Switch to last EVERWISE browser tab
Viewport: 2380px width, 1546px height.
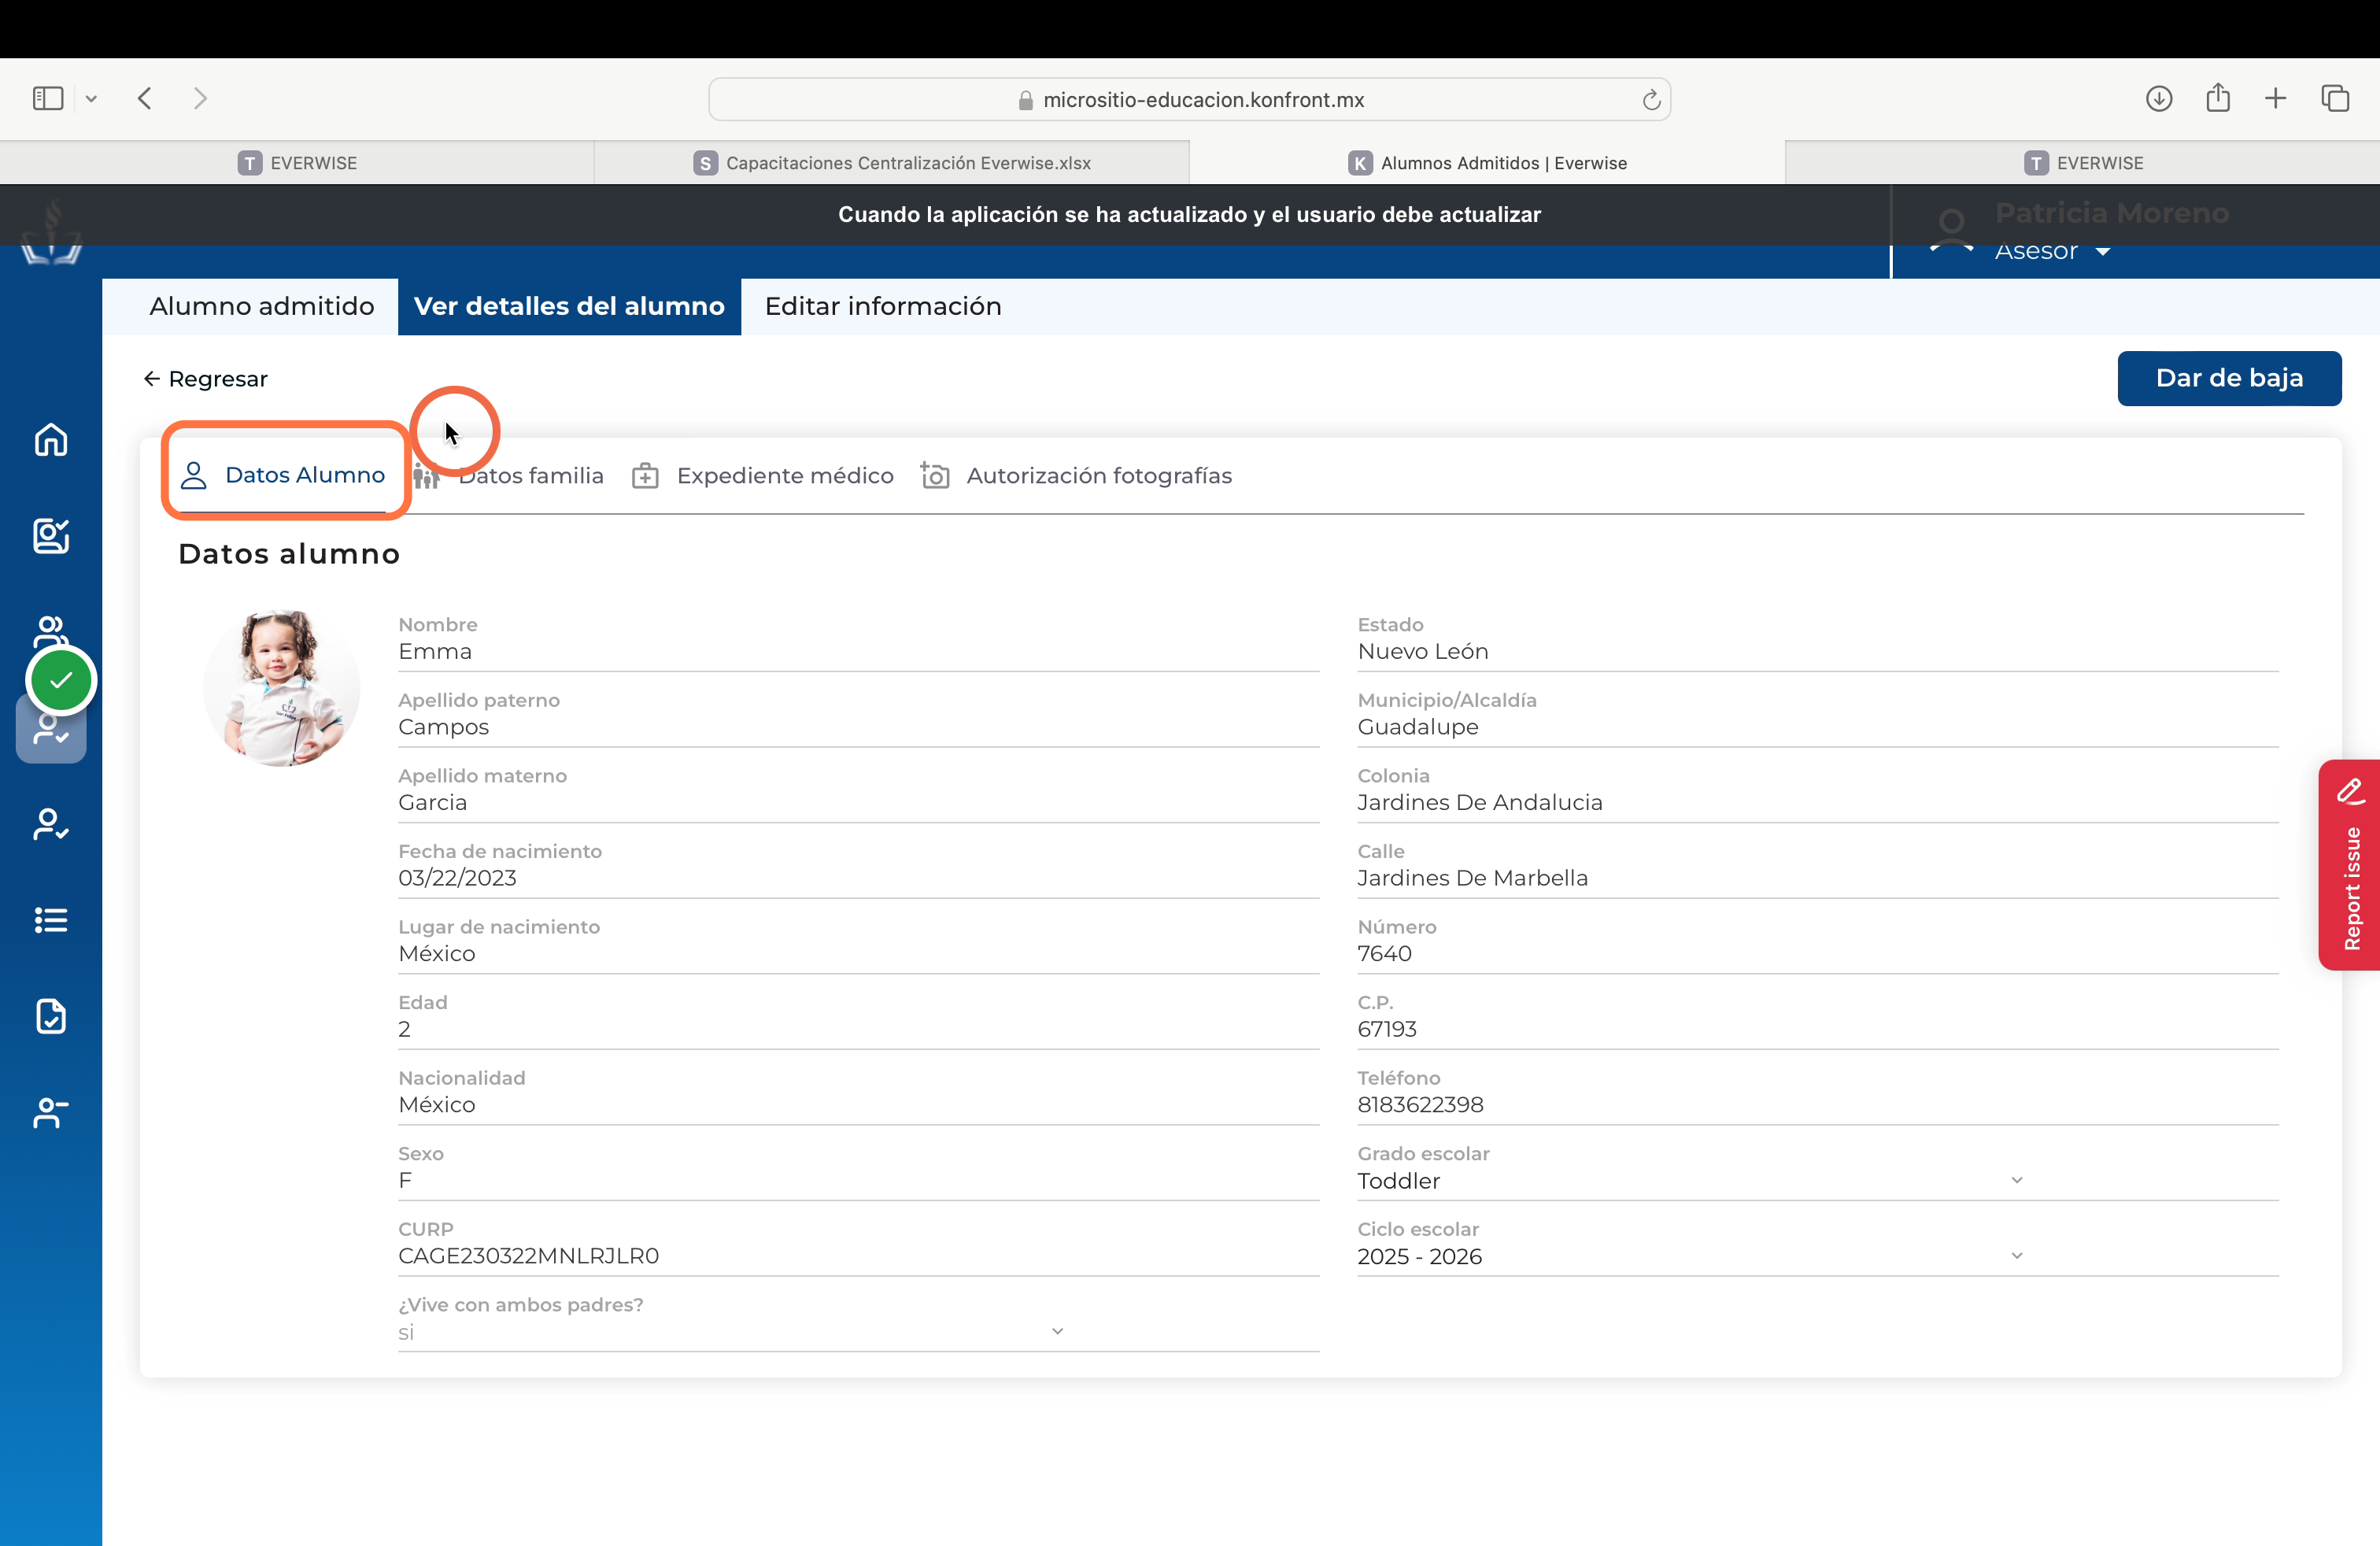[x=2083, y=163]
